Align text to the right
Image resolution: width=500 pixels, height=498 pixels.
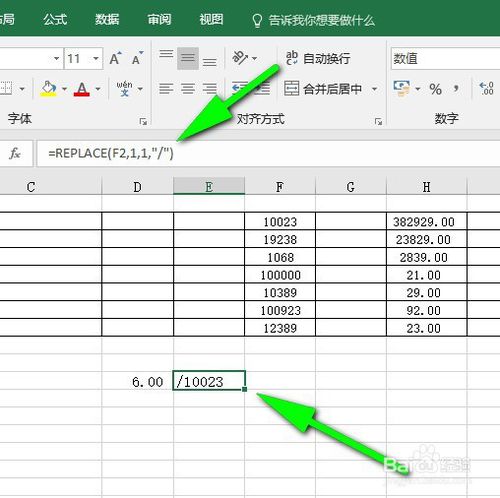point(210,89)
